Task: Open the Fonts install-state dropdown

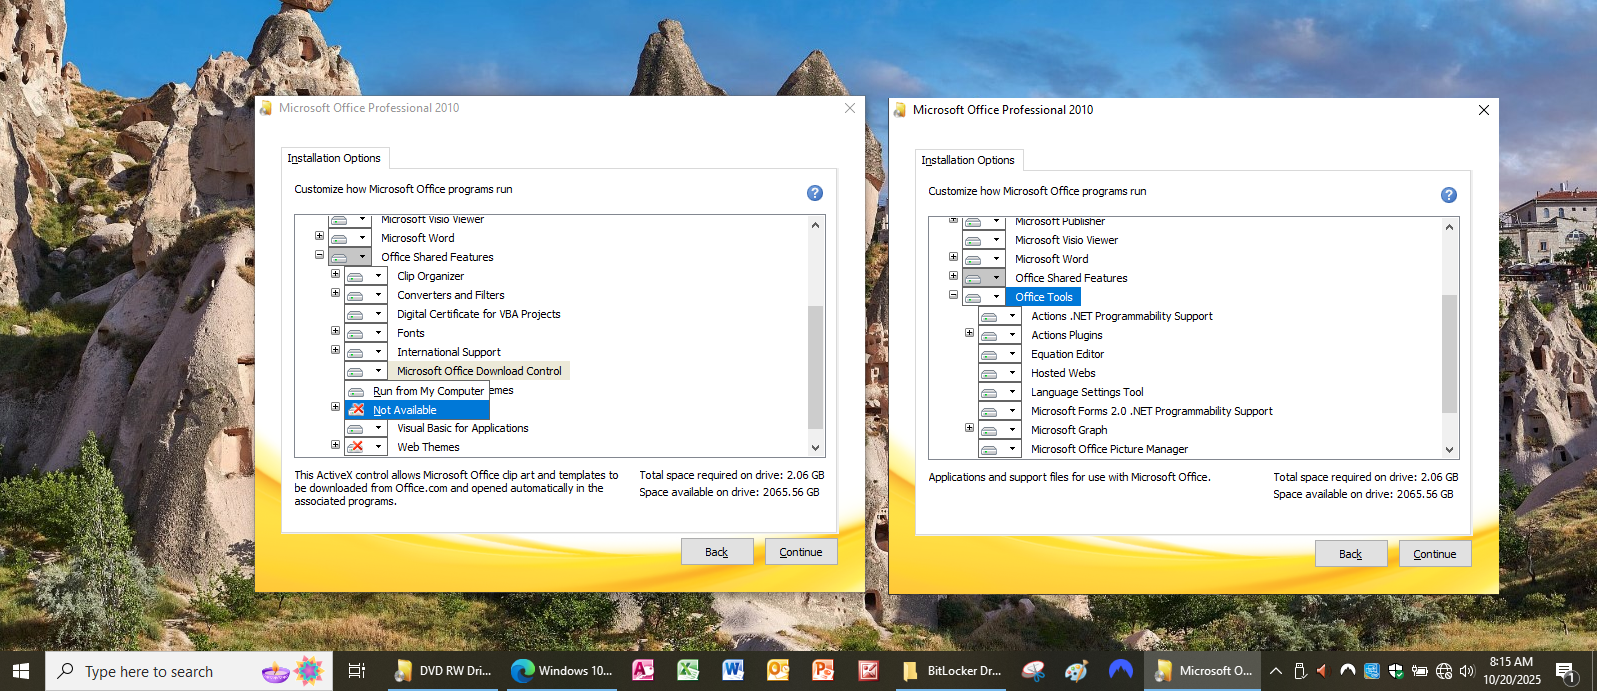Action: click(x=377, y=333)
